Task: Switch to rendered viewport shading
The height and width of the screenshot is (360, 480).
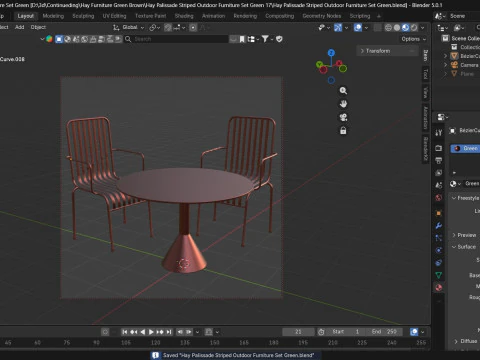Action: coord(414,28)
